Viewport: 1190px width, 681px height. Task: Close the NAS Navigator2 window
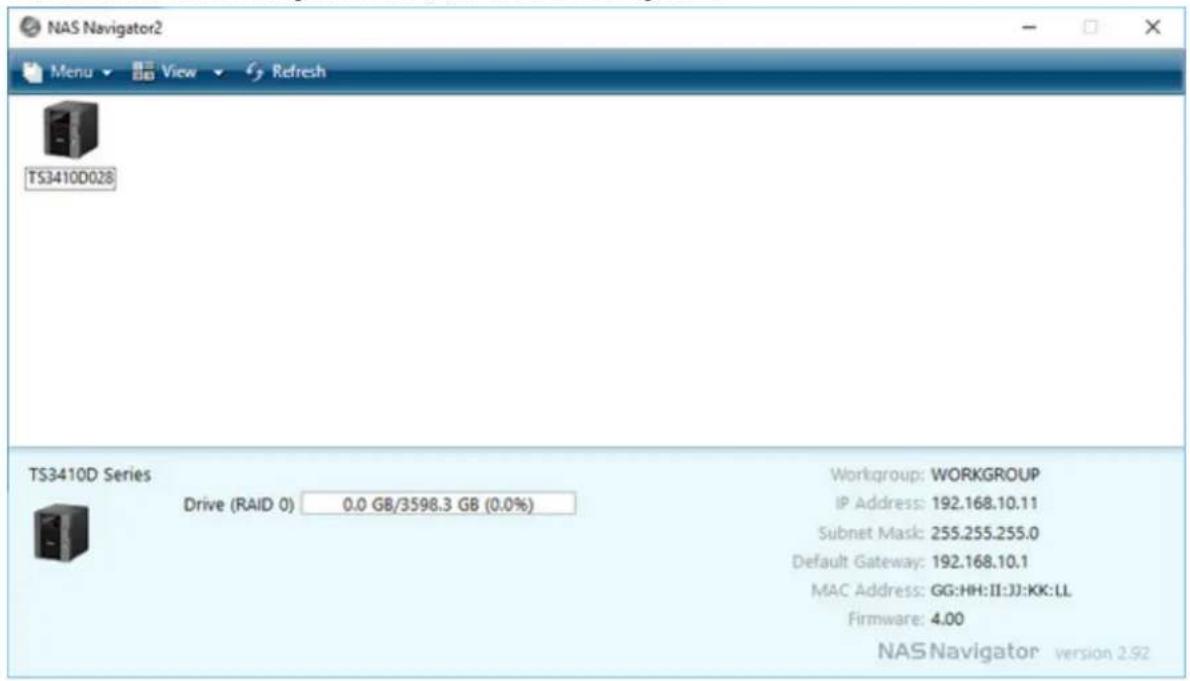[1152, 27]
